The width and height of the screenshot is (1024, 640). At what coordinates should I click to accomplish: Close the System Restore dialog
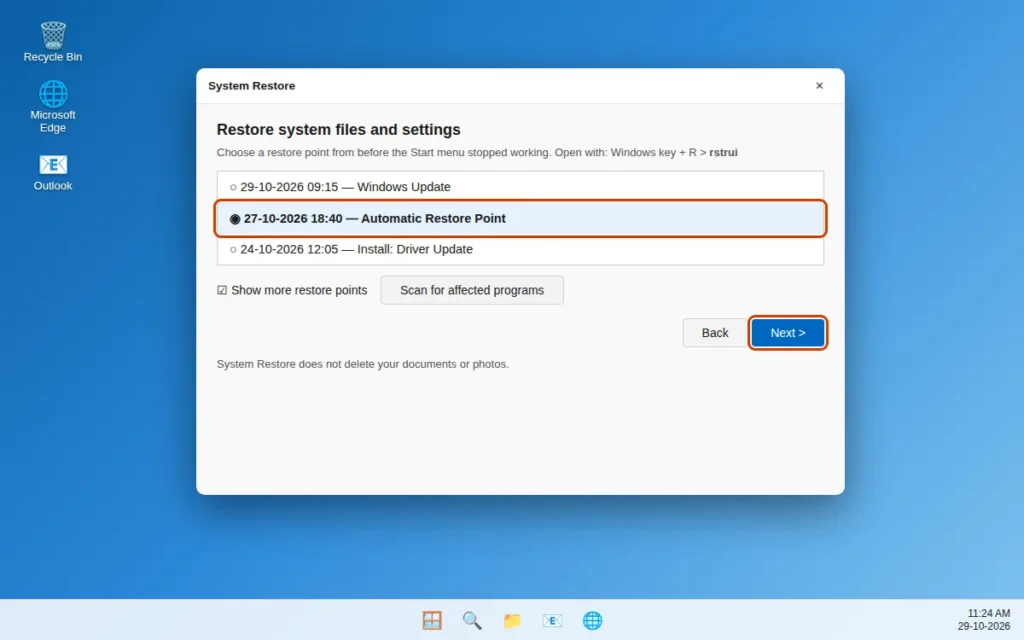[x=819, y=86]
